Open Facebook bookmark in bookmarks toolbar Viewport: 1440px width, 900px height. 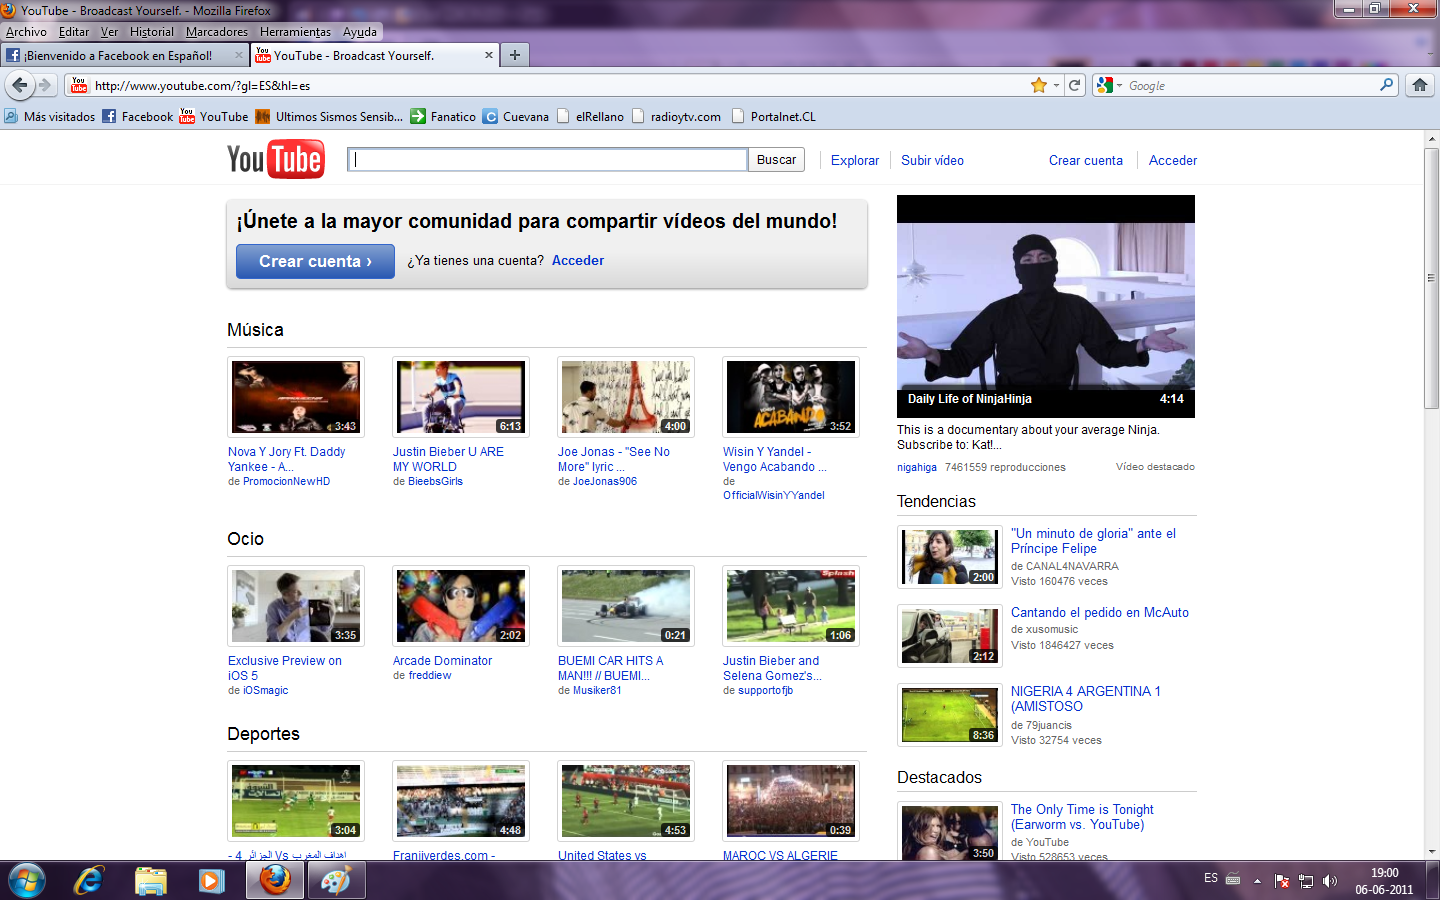(138, 116)
